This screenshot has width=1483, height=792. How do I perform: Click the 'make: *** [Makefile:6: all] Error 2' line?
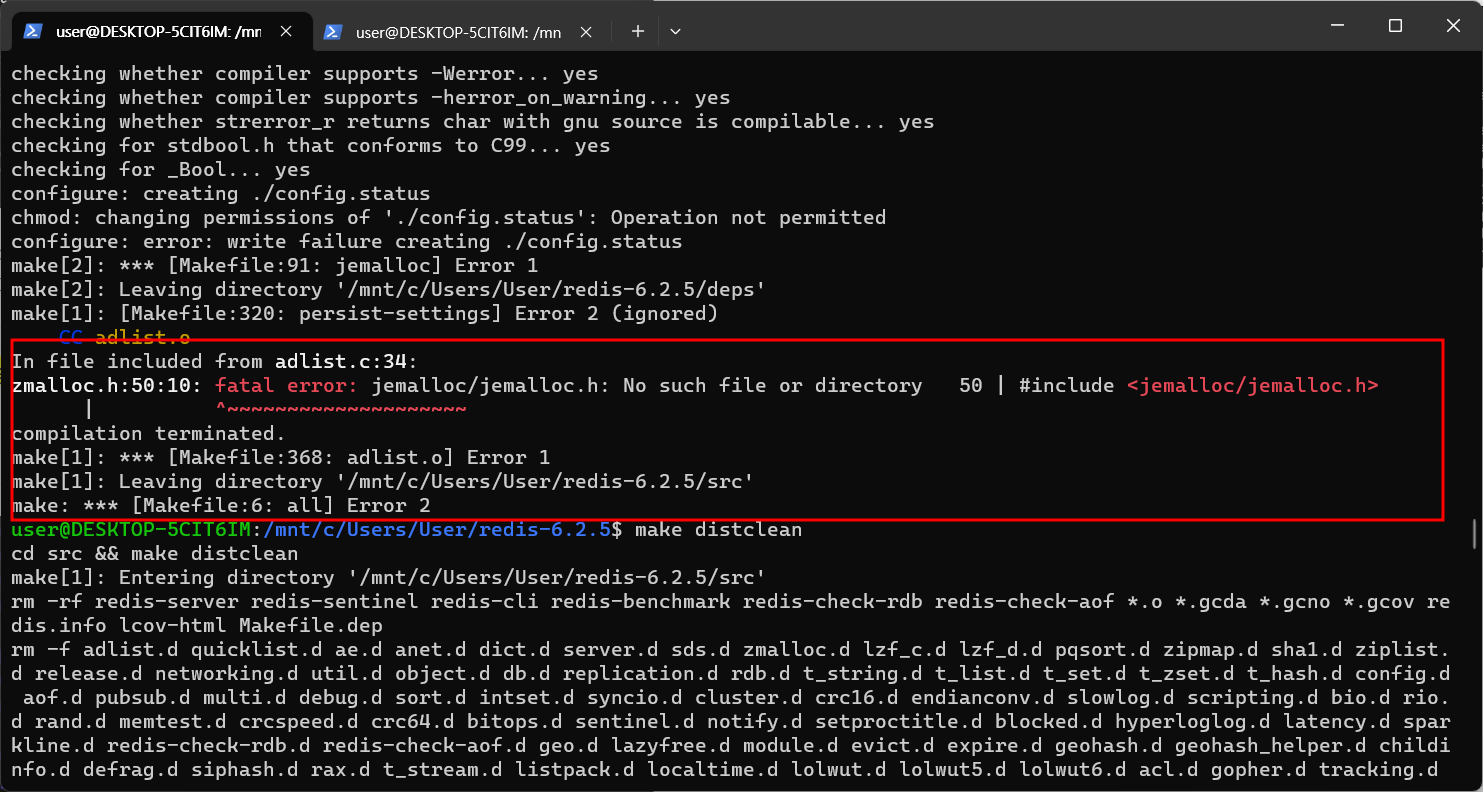click(x=221, y=505)
